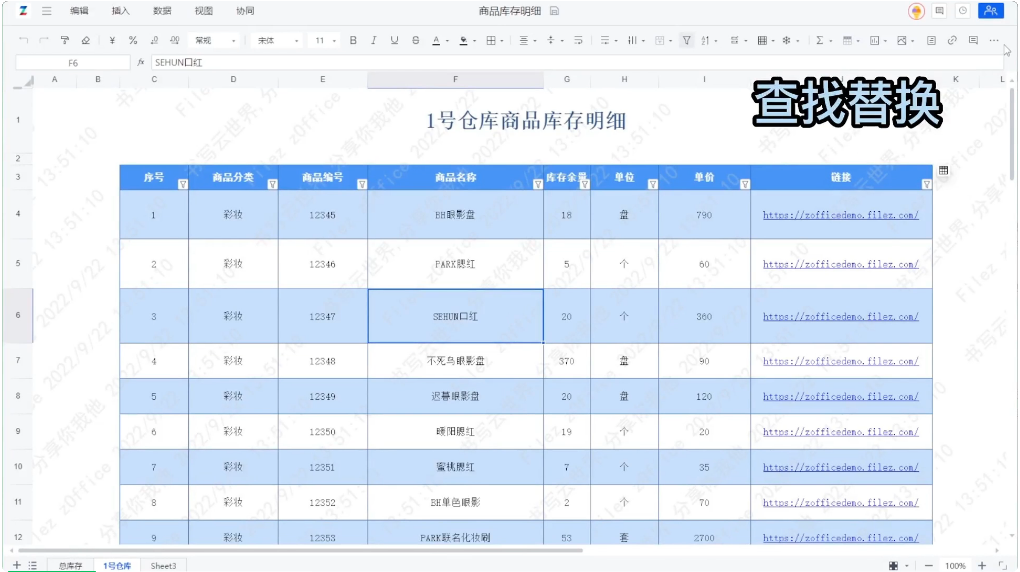Click the table style grid icon
The width and height of the screenshot is (1020, 572).
[x=762, y=40]
